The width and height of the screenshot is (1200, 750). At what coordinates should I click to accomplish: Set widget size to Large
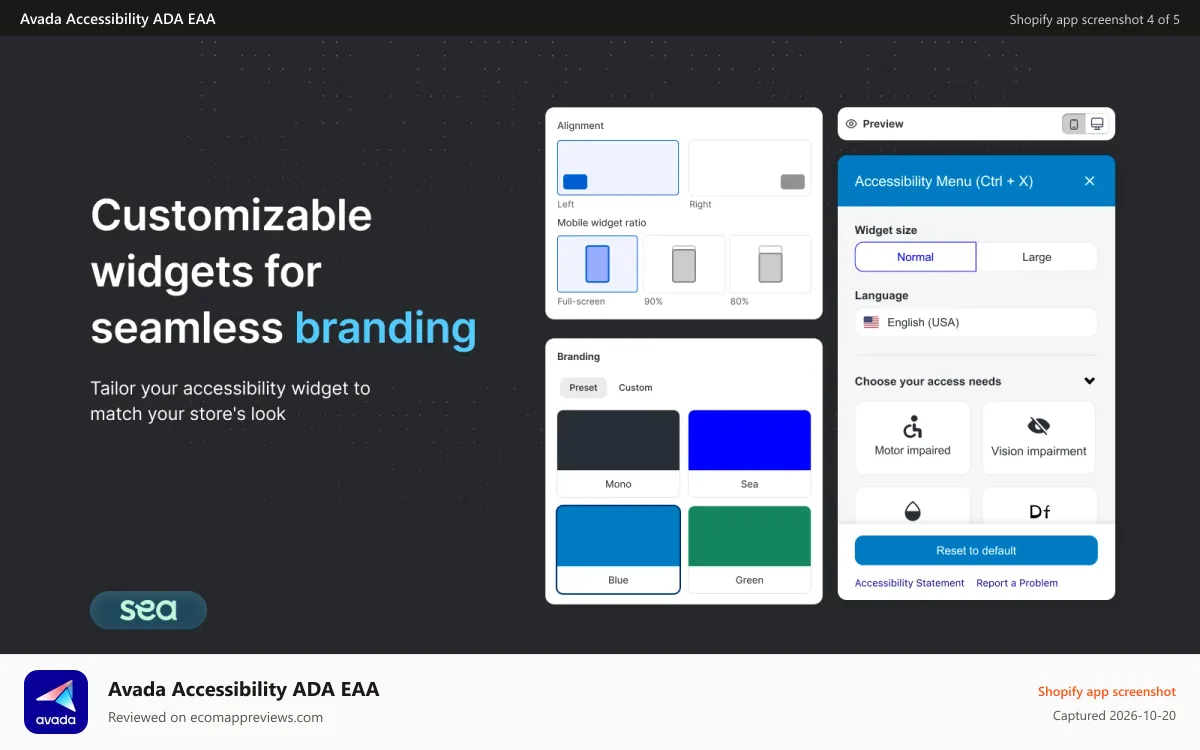[1037, 257]
